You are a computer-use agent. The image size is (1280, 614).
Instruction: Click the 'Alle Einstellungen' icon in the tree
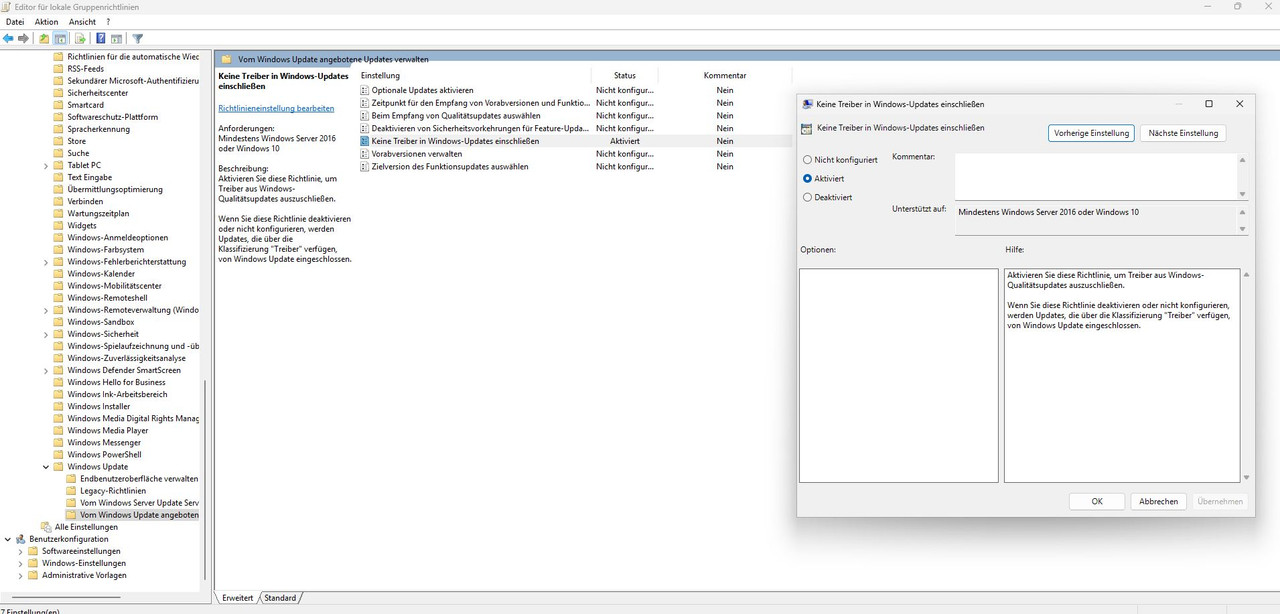pos(46,527)
